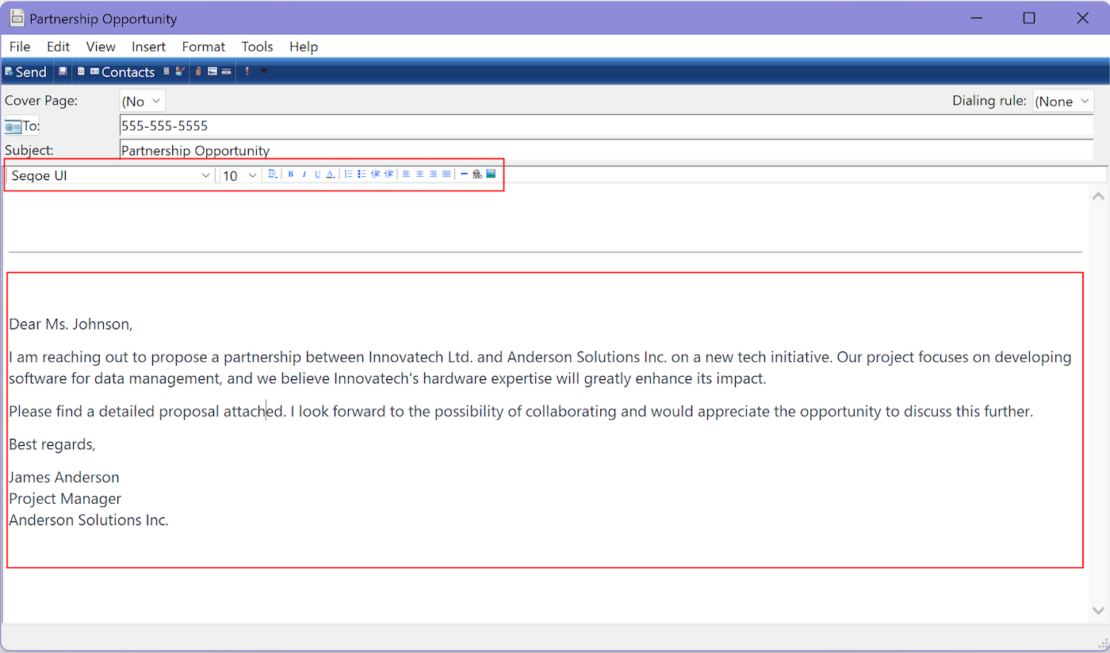Toggle underline formatting
This screenshot has width=1110, height=653.
(x=317, y=174)
